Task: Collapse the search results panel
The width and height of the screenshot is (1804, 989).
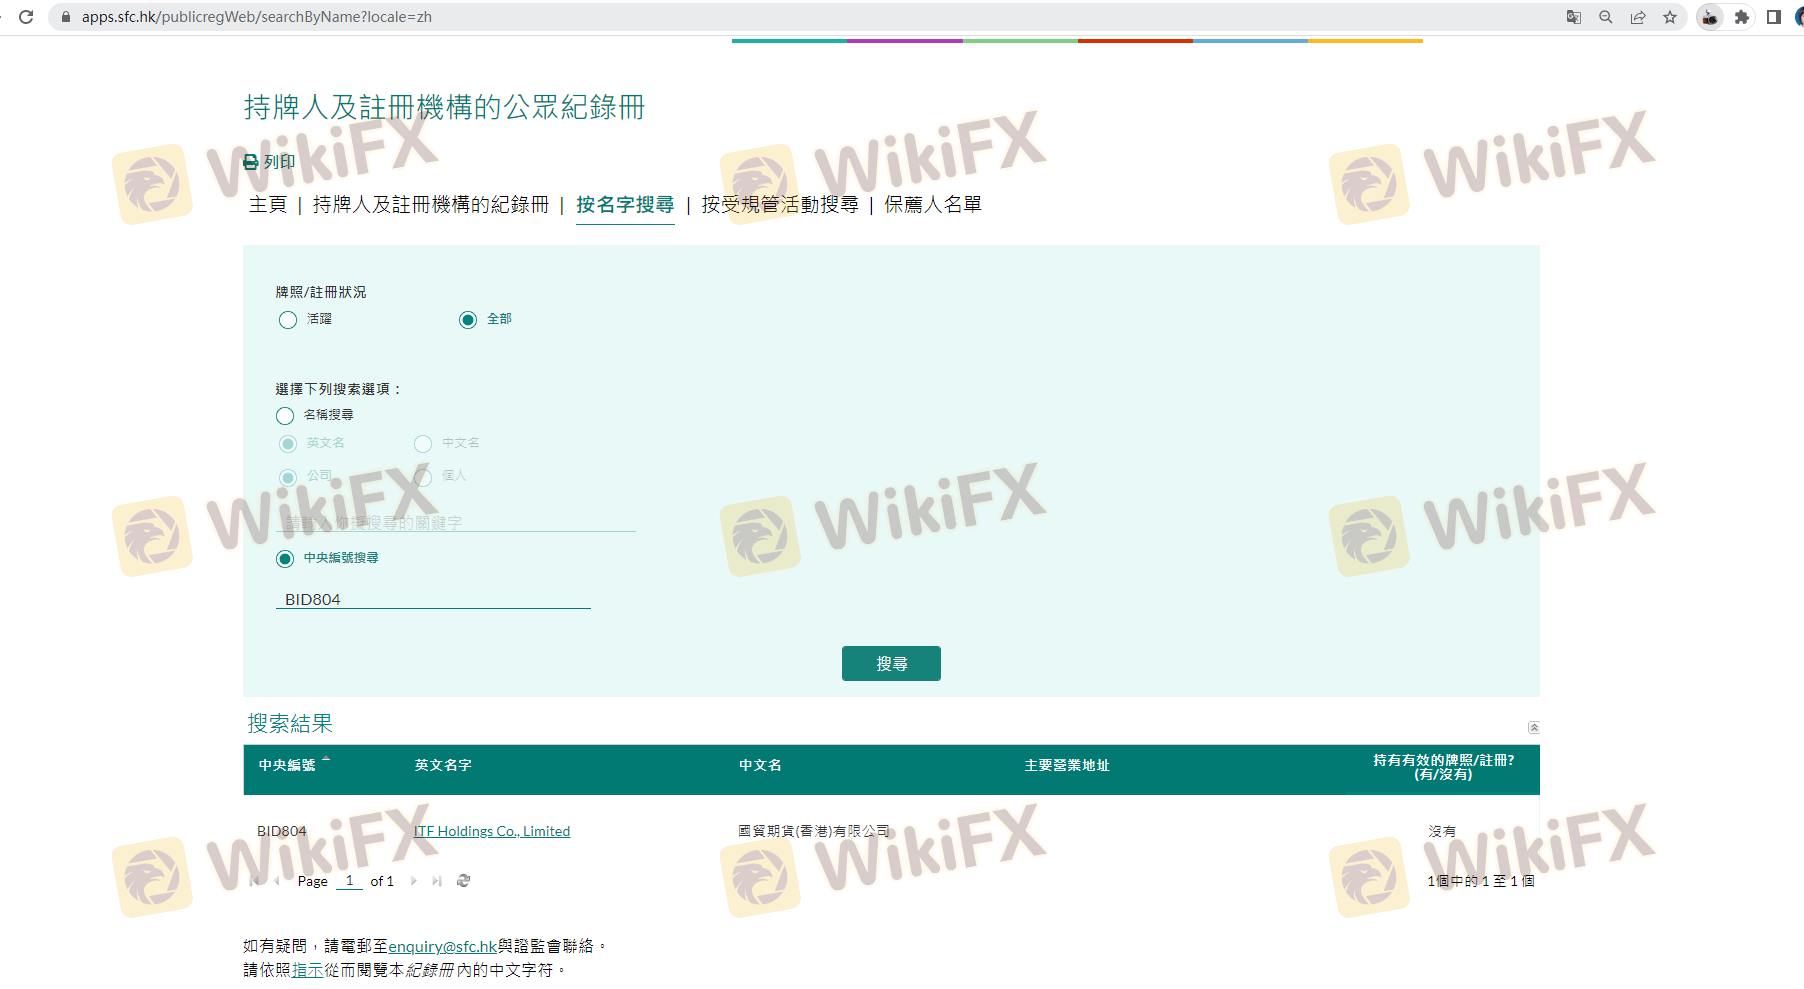Action: (1533, 727)
